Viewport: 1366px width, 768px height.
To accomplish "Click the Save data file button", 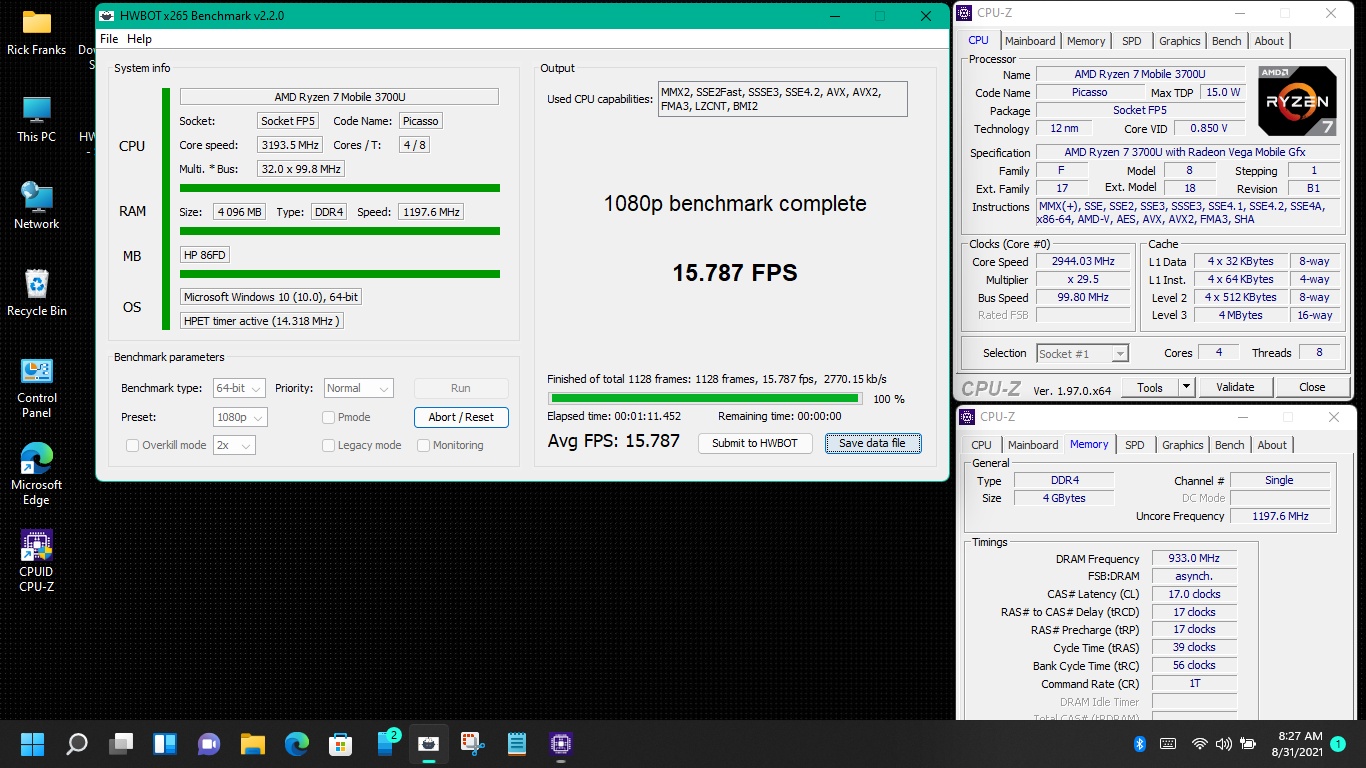I will coord(873,443).
